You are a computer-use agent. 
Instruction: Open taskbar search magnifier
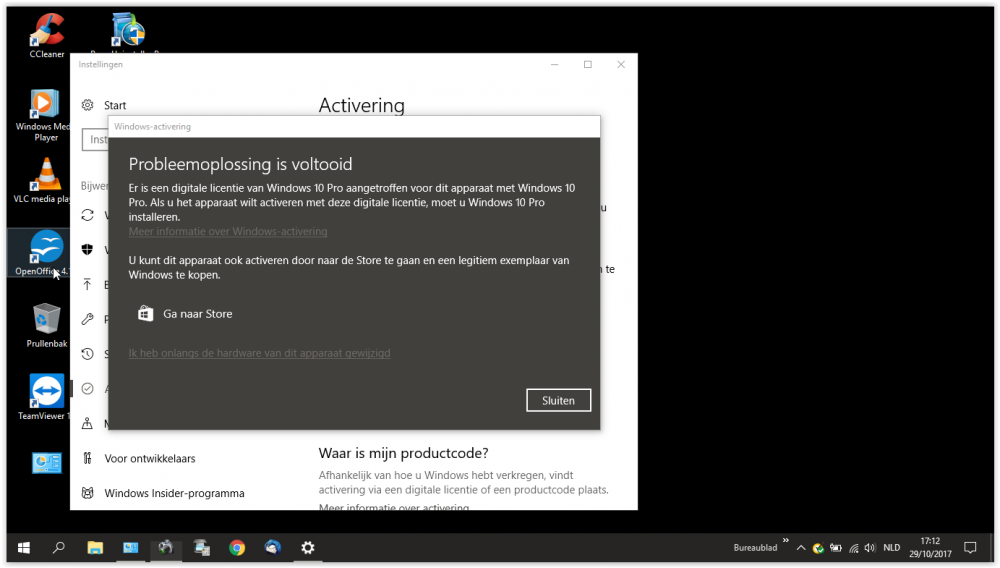[59, 548]
